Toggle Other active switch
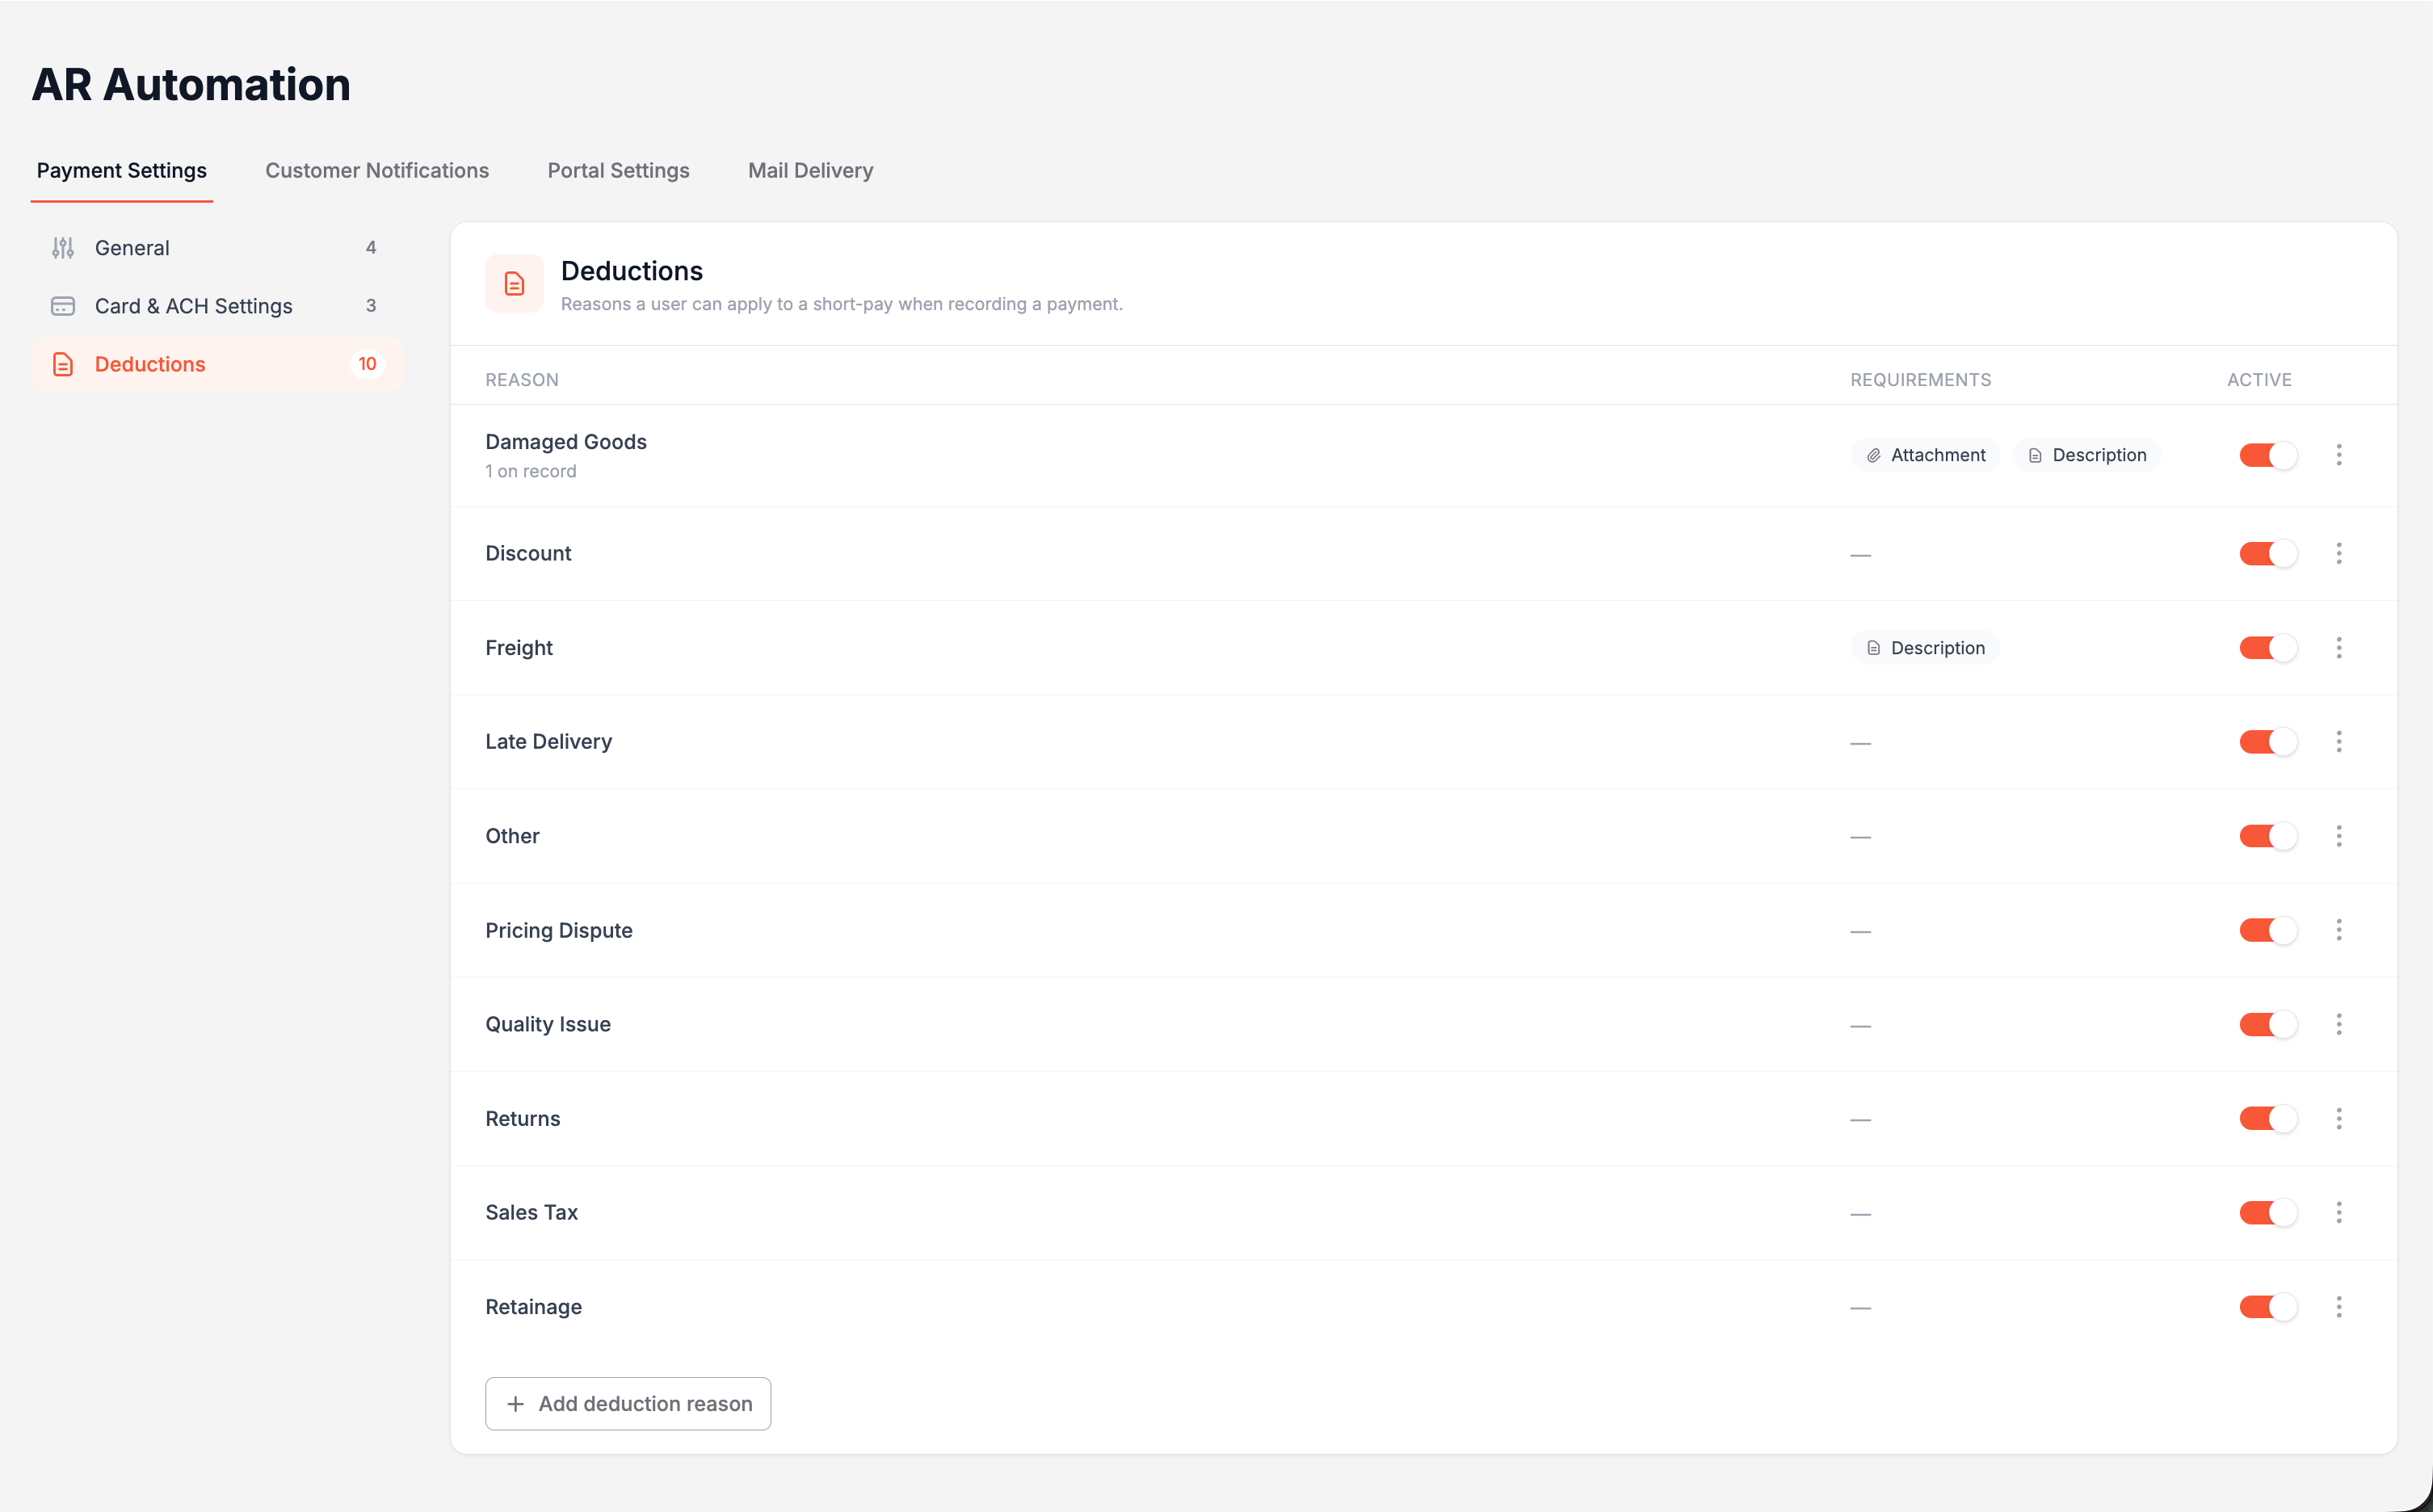The height and width of the screenshot is (1512, 2433). 2268,836
